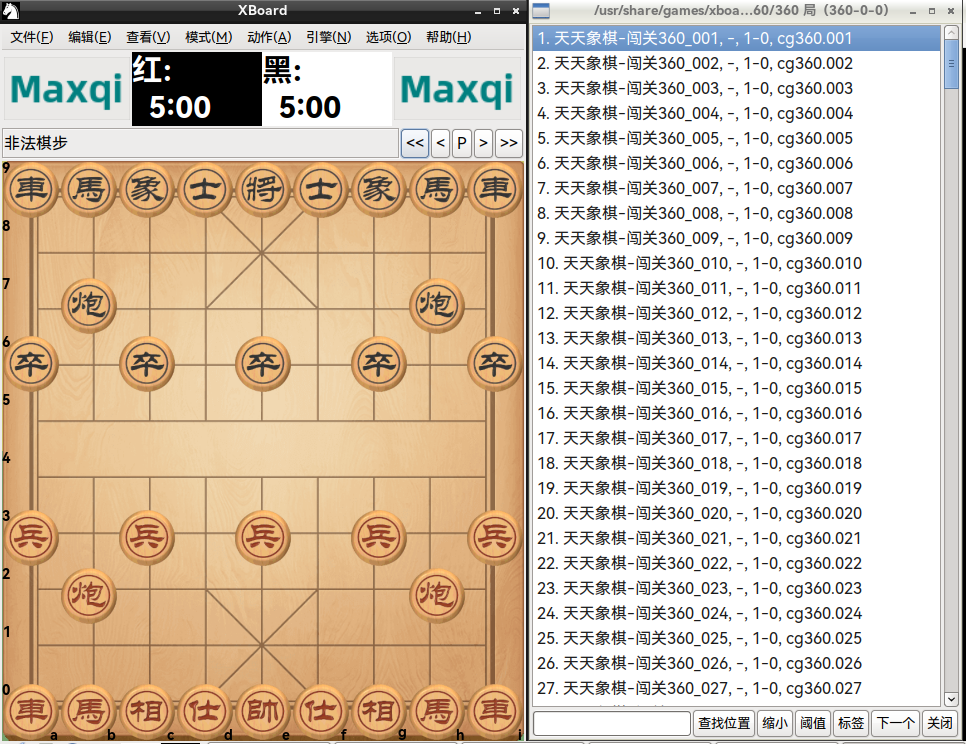Open the 查看(V) menu

pos(148,37)
